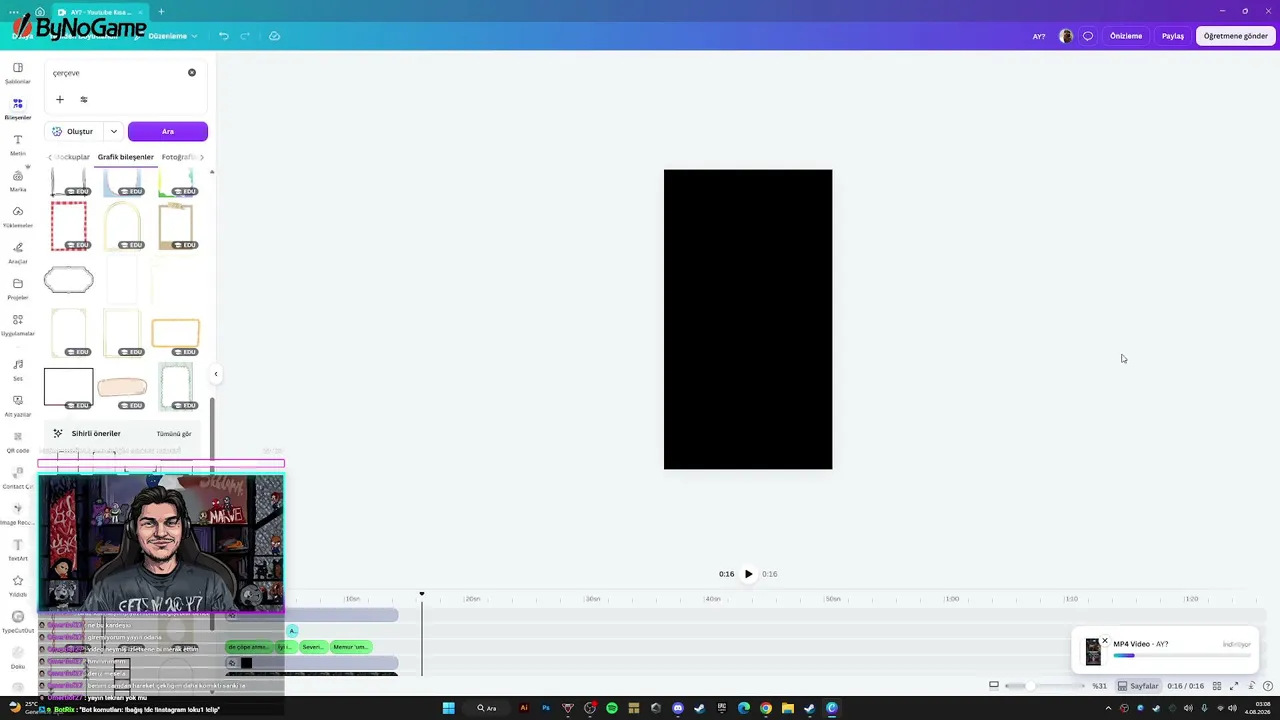Click the home icon in the tab bar
The image size is (1280, 720).
tap(39, 12)
